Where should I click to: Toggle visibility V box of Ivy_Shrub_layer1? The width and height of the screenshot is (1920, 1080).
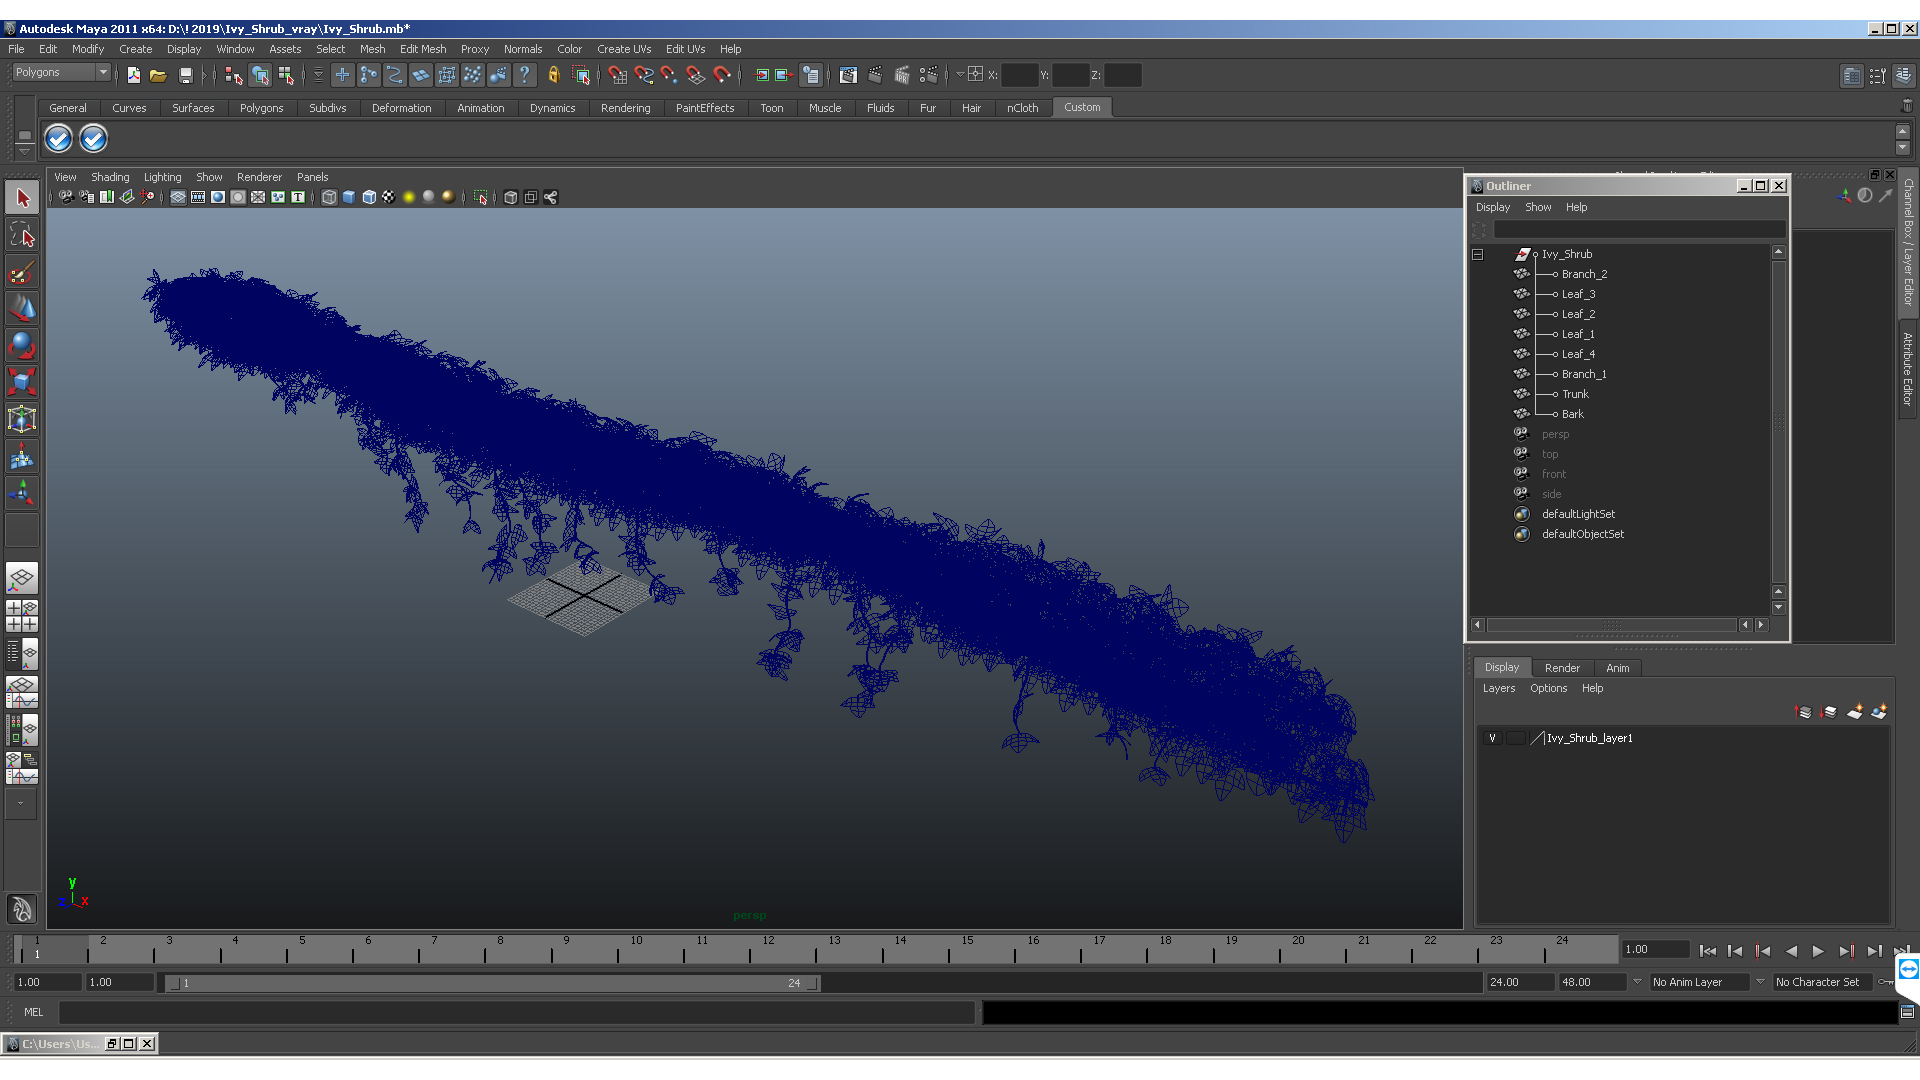[x=1492, y=738]
